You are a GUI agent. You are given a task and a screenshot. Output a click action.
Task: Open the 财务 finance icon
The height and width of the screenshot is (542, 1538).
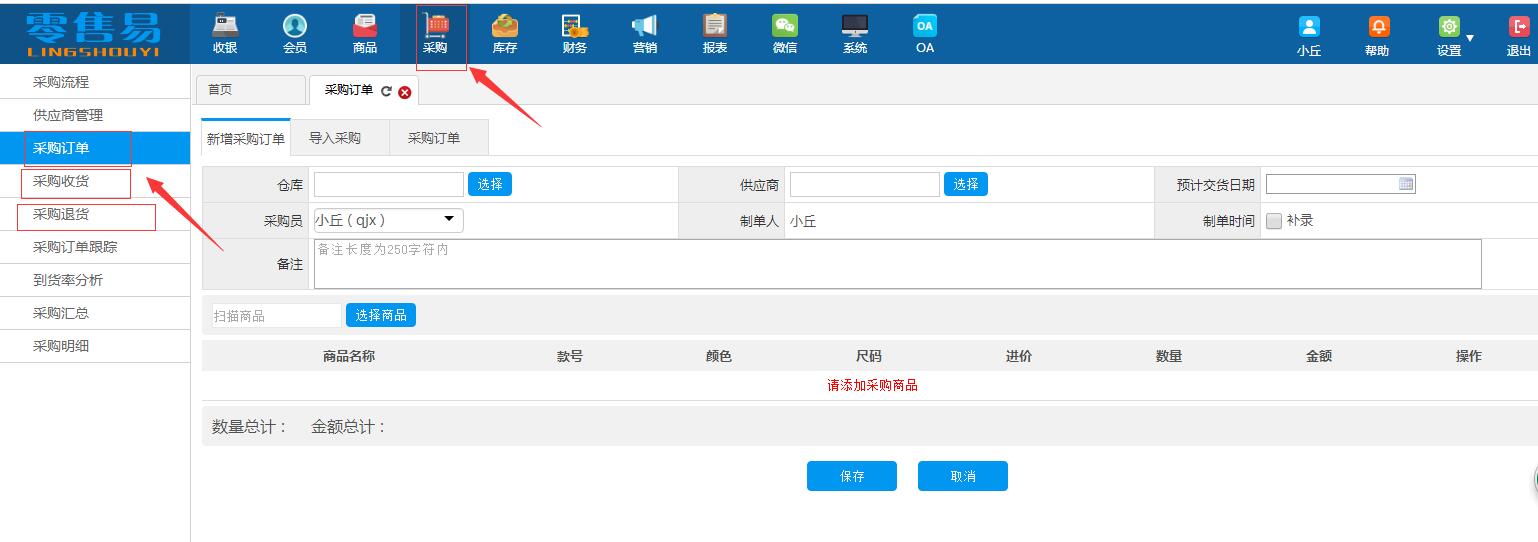tap(575, 27)
